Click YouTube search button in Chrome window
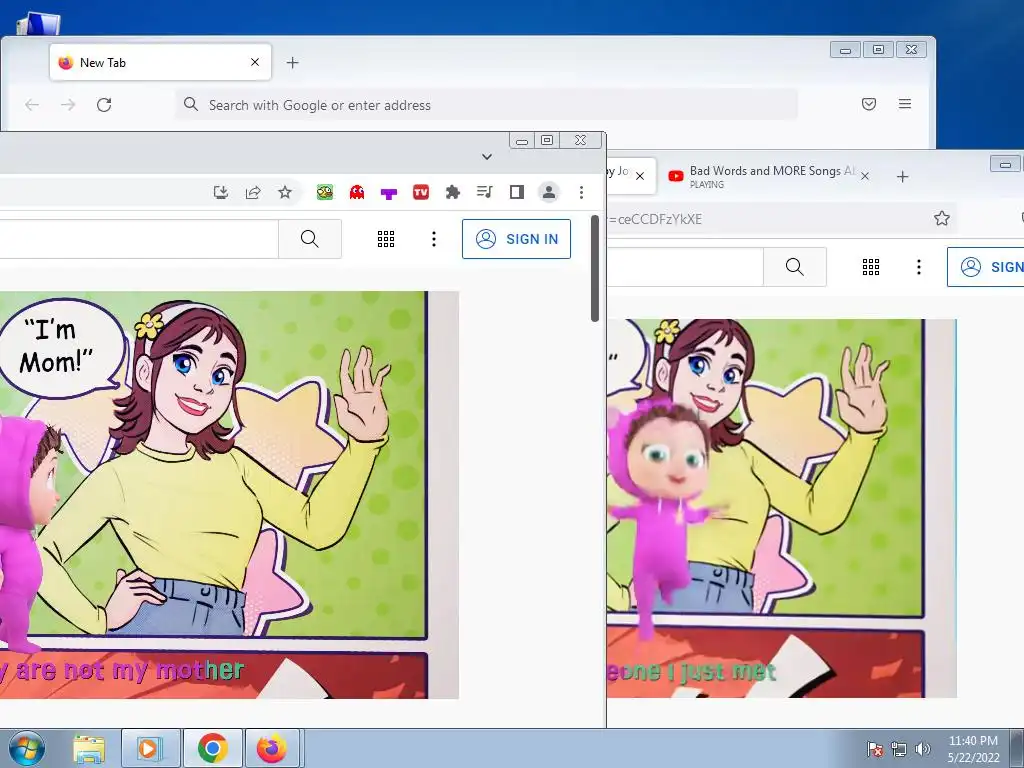The width and height of the screenshot is (1024, 768). tap(310, 239)
